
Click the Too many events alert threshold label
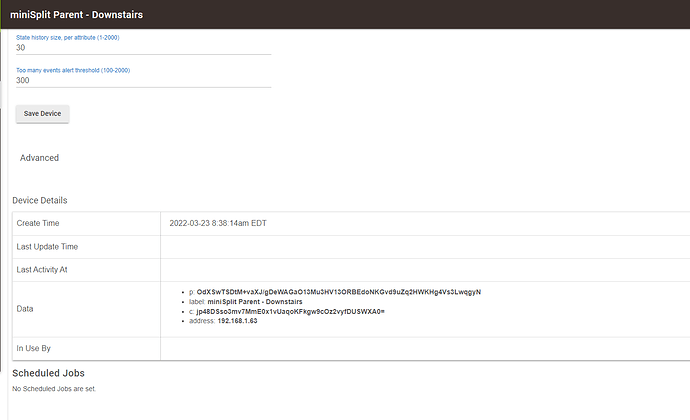[73, 70]
